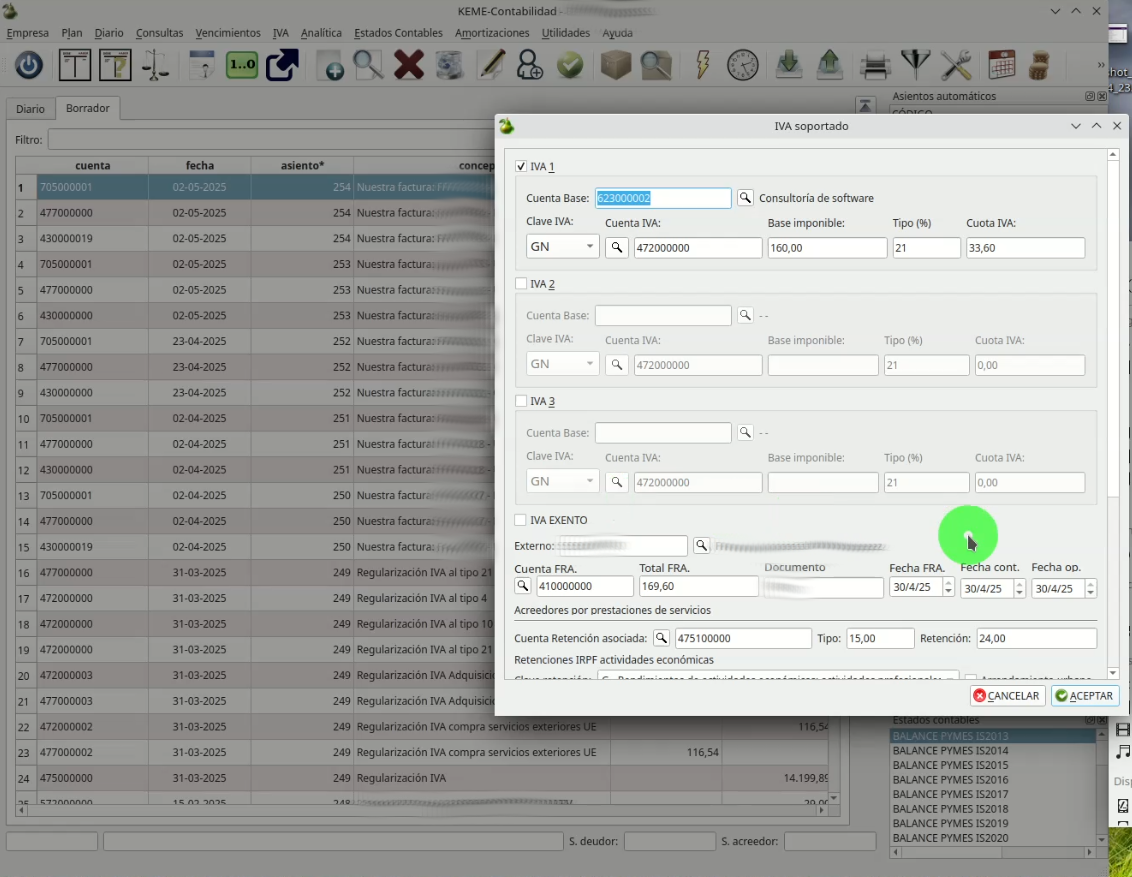Click the search icon next to Externo
The width and height of the screenshot is (1132, 877).
[x=701, y=546]
